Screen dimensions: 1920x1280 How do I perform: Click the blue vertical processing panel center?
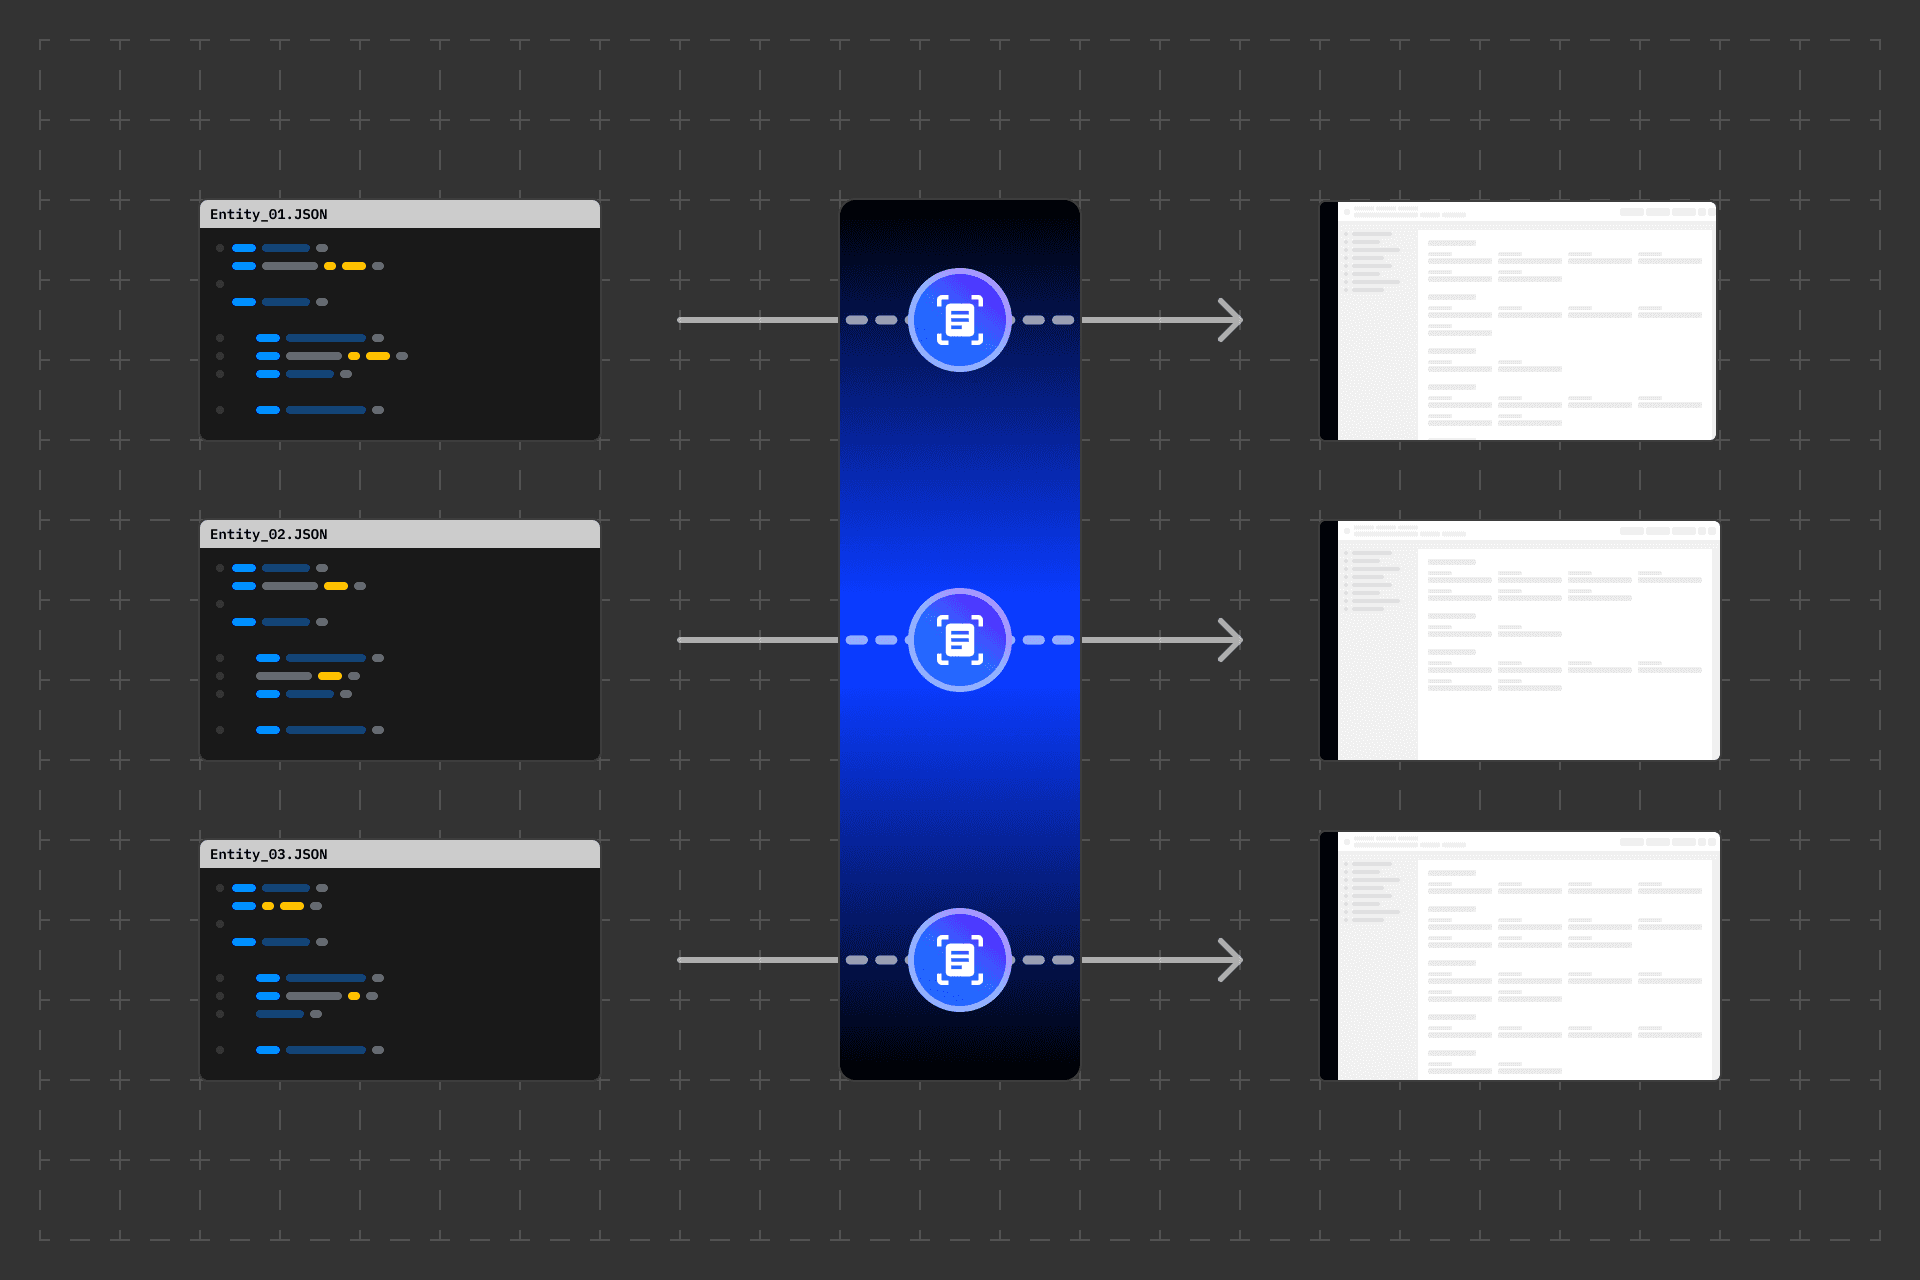[960, 480]
